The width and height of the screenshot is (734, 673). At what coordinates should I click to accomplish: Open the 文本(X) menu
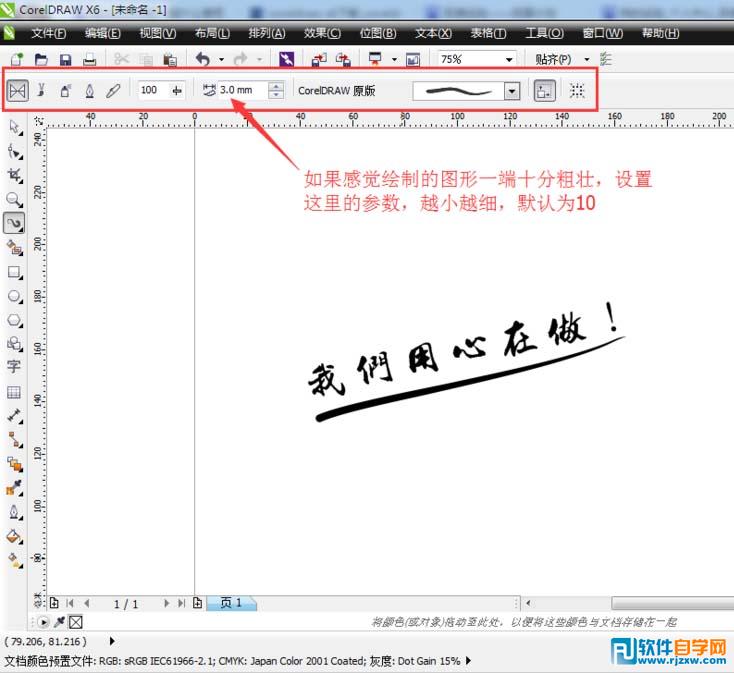click(x=433, y=33)
